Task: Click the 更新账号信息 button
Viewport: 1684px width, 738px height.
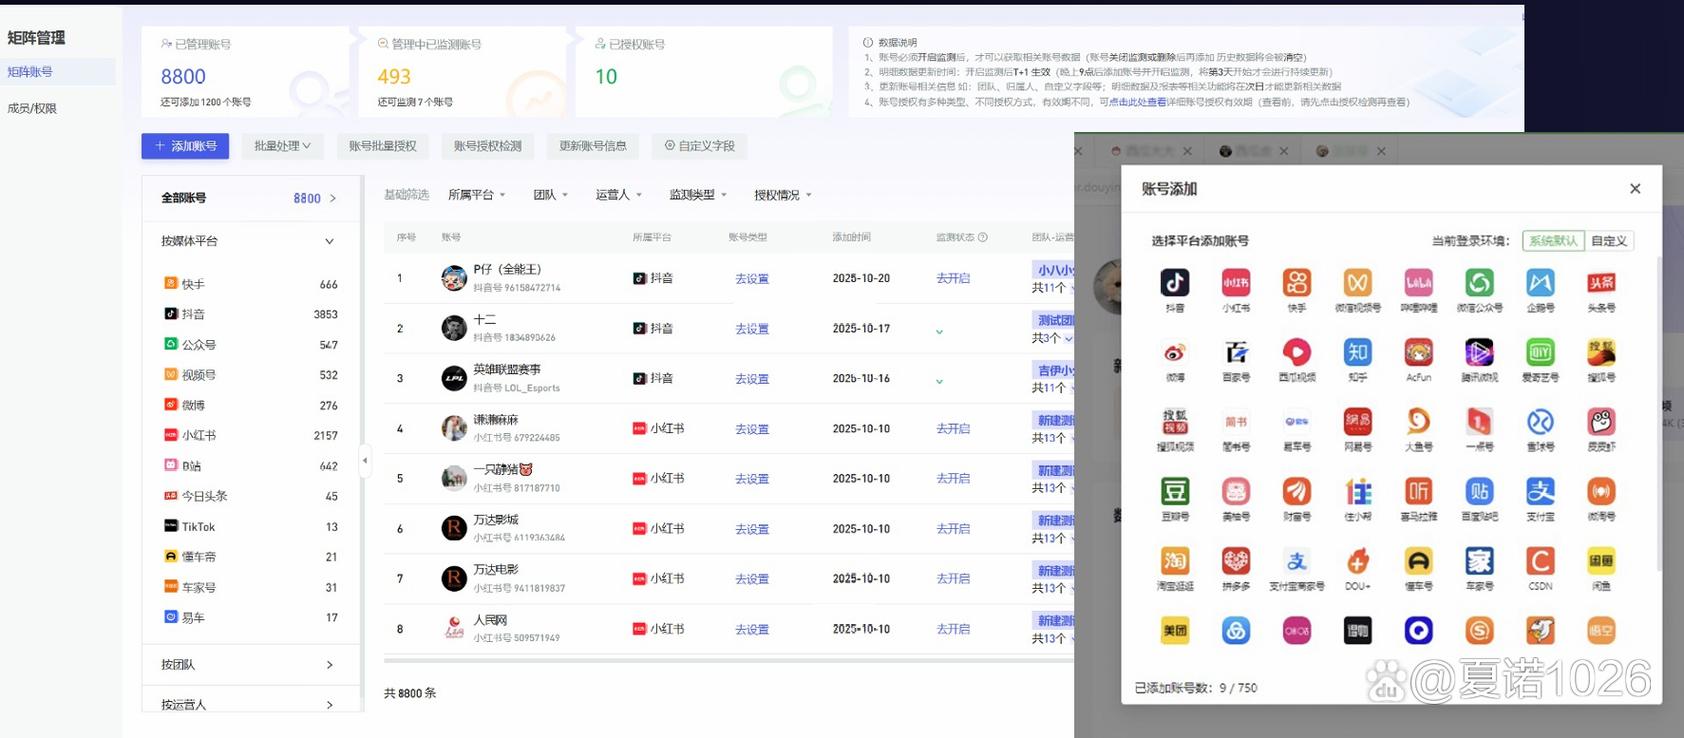Action: click(x=593, y=146)
